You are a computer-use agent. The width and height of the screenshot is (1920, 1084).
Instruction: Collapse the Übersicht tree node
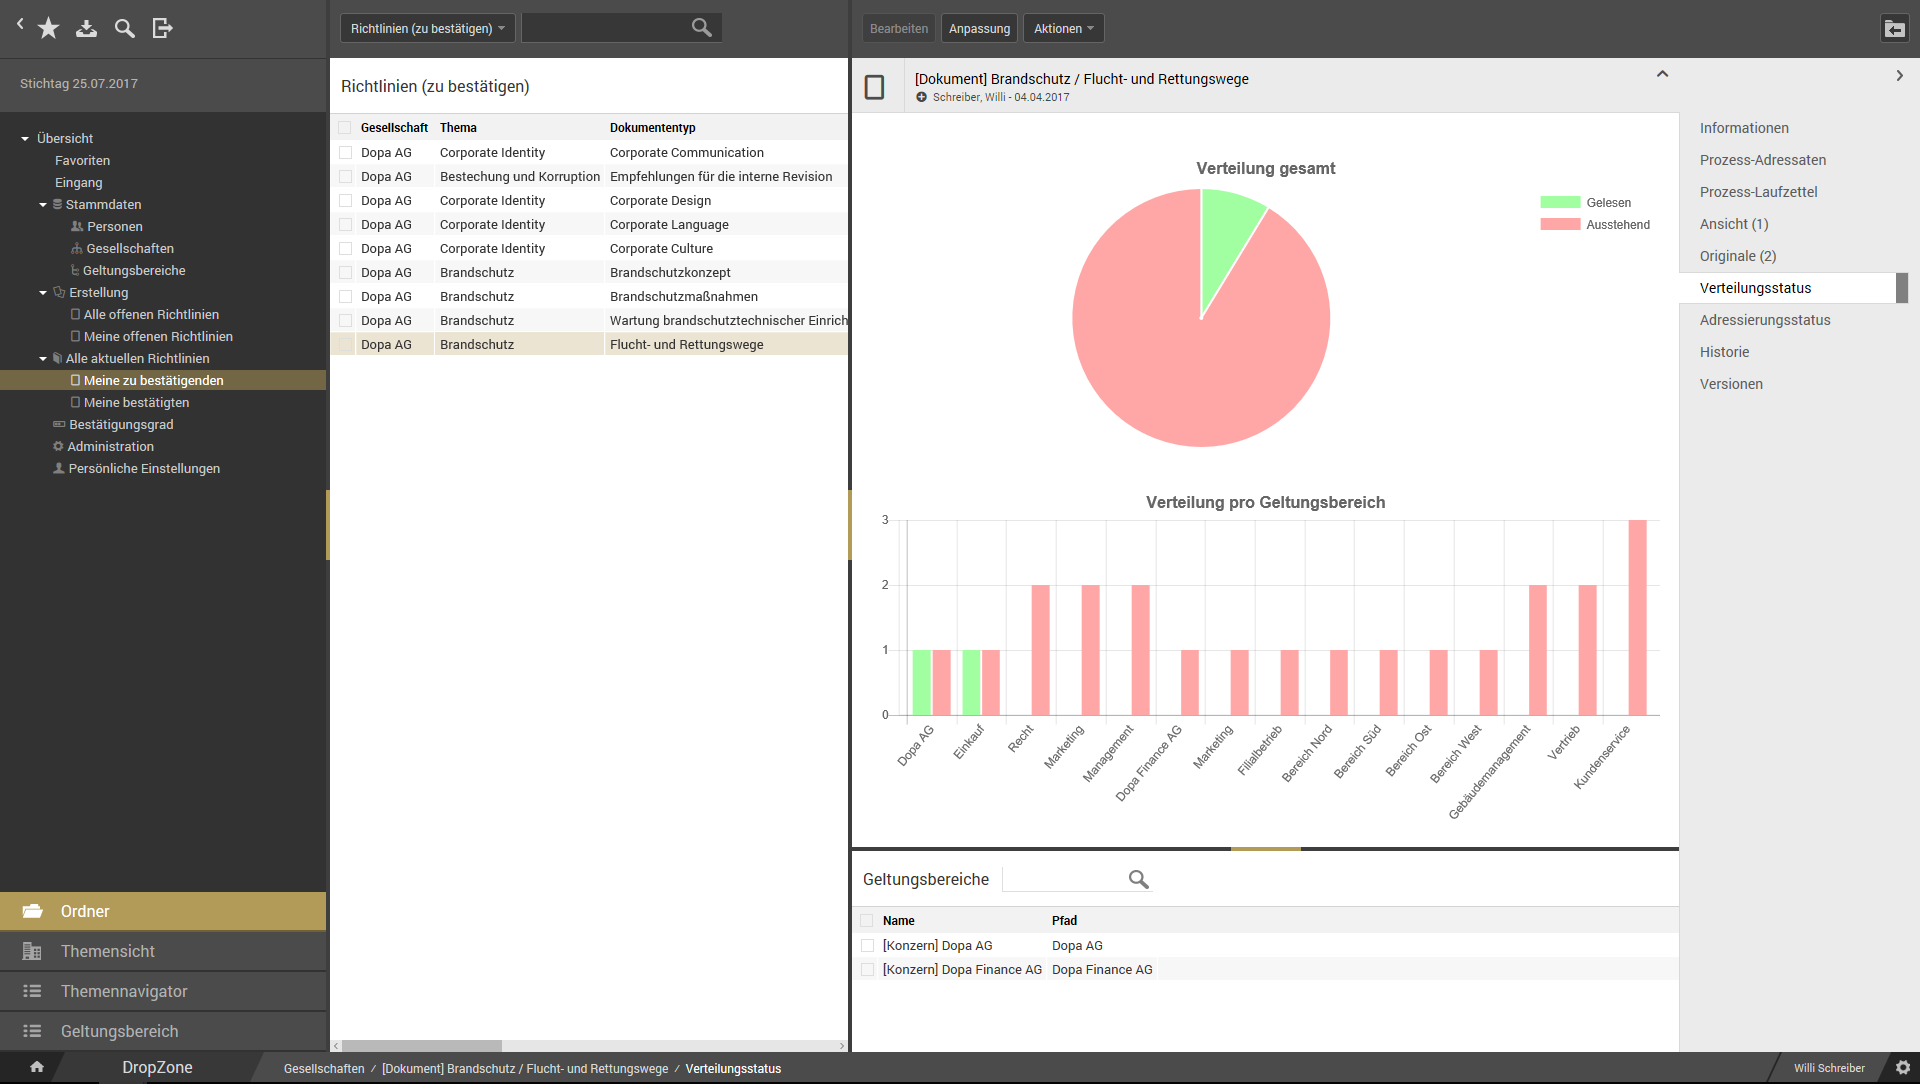pos(25,138)
